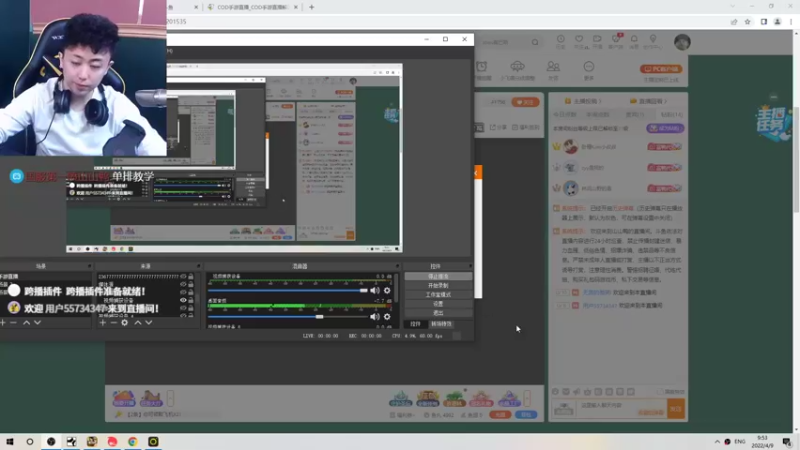Open settings gear for desktop audio channel
800x450 pixels.
387,316
